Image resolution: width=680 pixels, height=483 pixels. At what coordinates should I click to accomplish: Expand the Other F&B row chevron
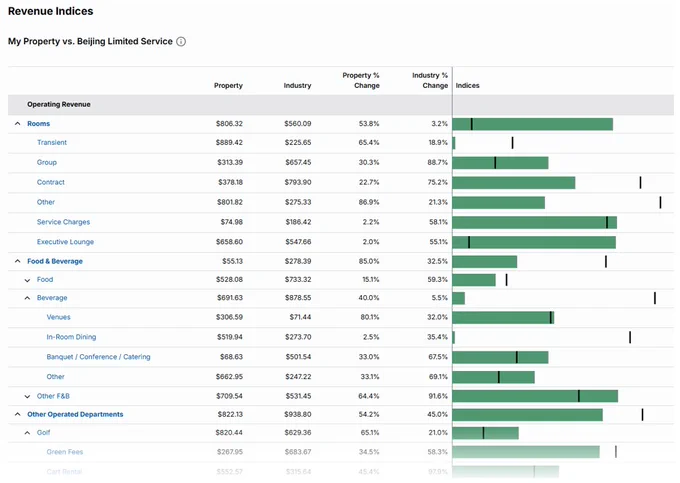[x=27, y=396]
